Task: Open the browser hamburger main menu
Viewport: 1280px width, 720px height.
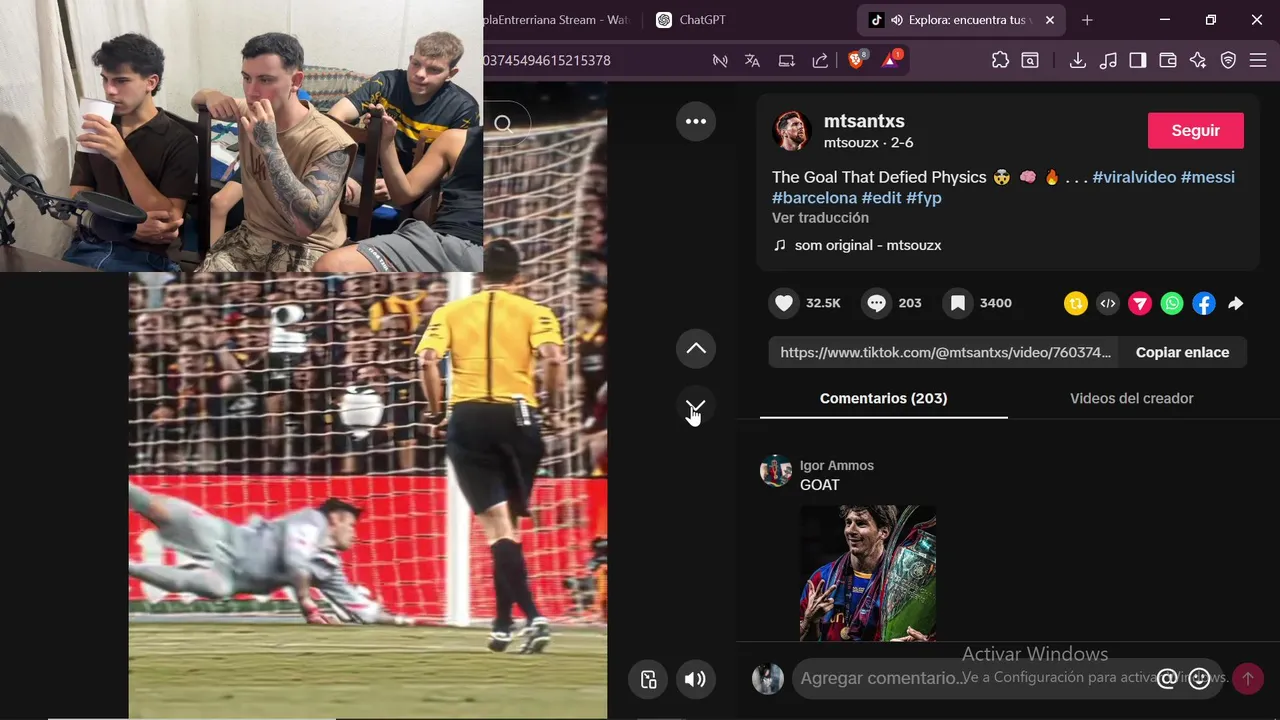Action: pos(1258,60)
